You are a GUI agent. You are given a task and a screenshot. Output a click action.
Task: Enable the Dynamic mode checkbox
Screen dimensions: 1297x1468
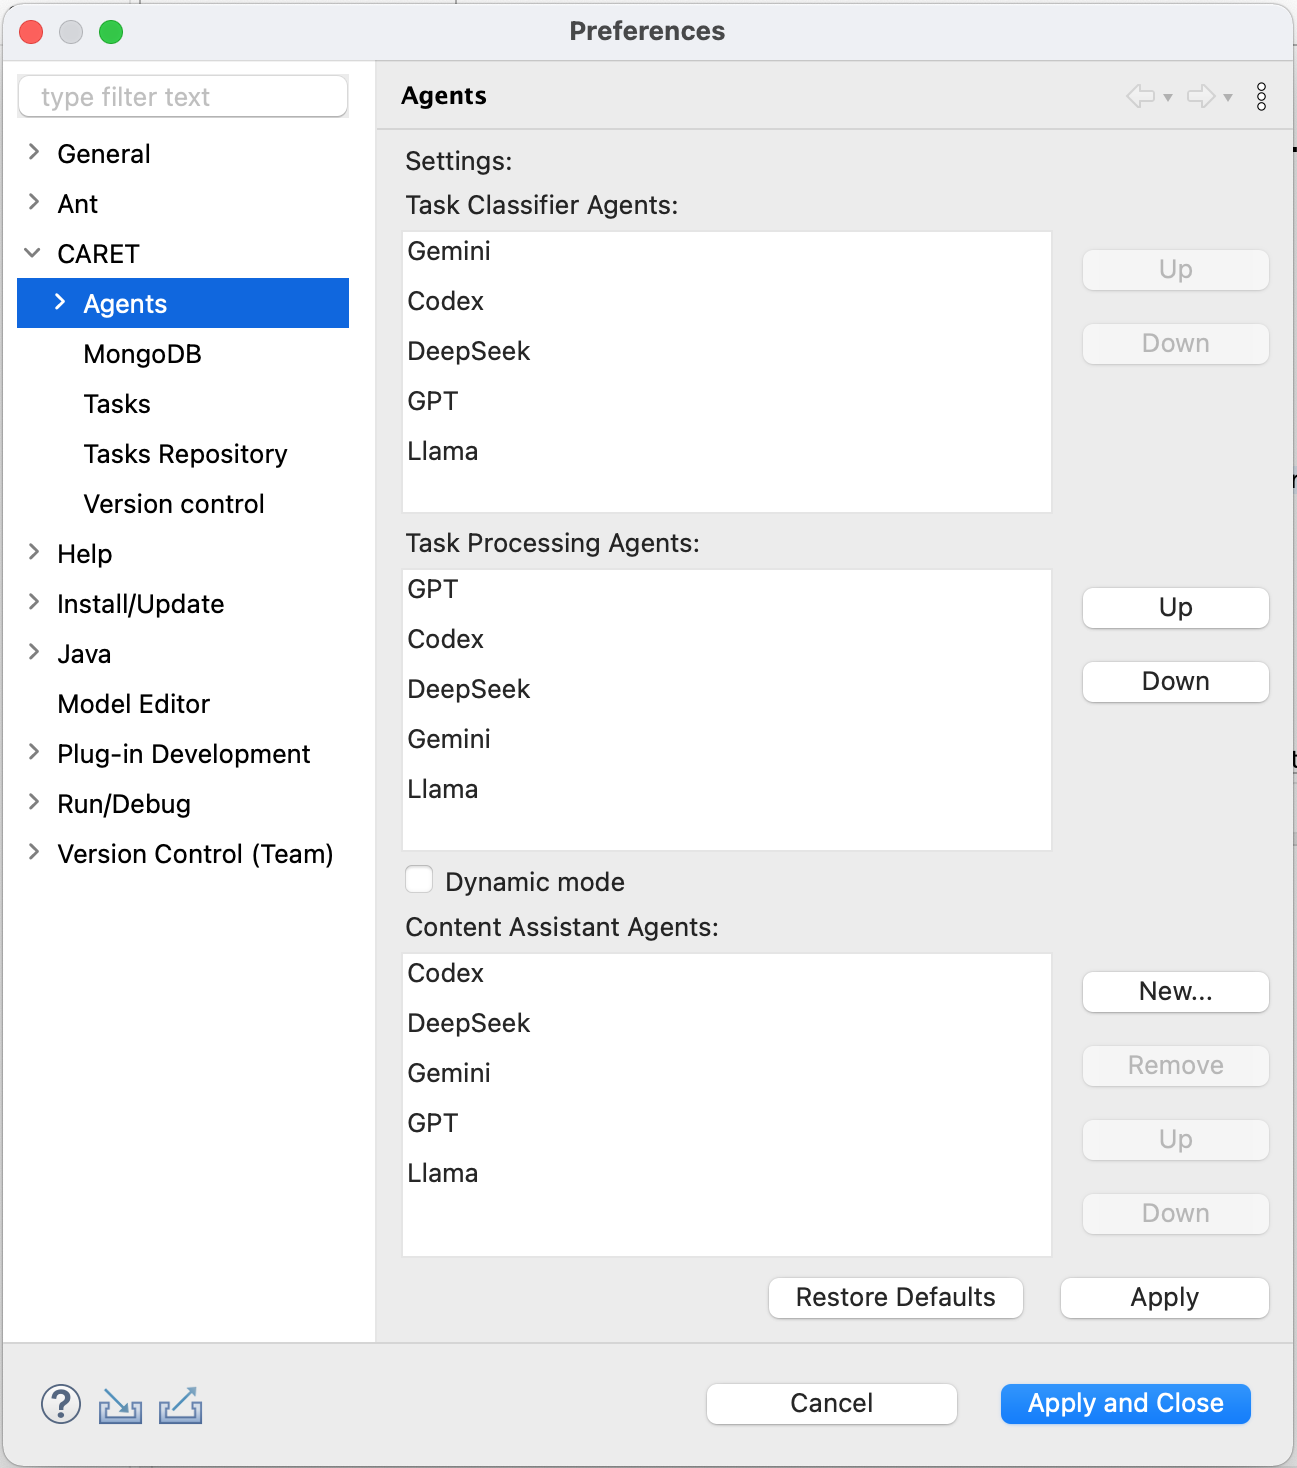click(x=419, y=879)
